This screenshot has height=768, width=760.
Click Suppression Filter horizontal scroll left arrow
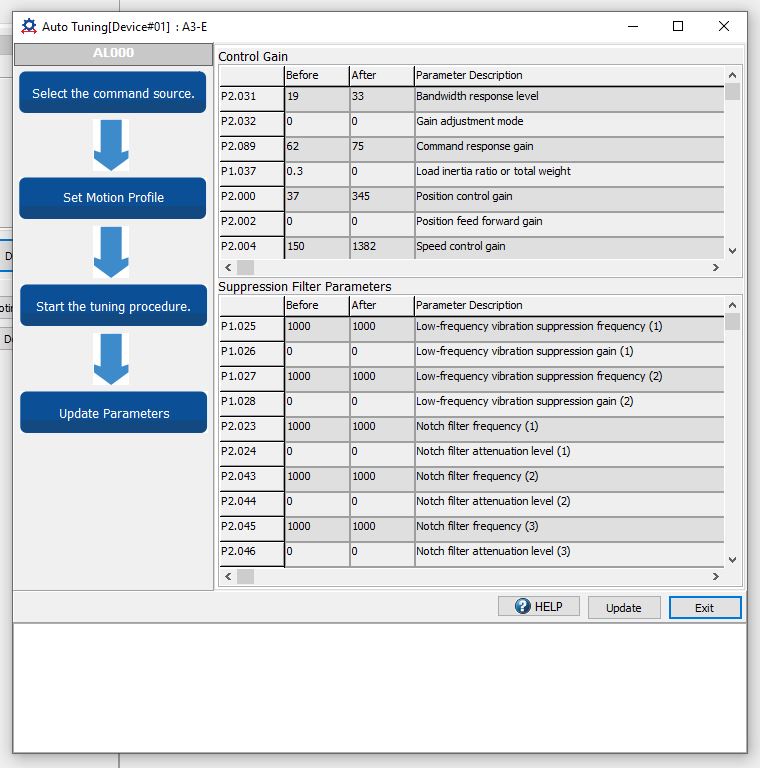tap(228, 576)
